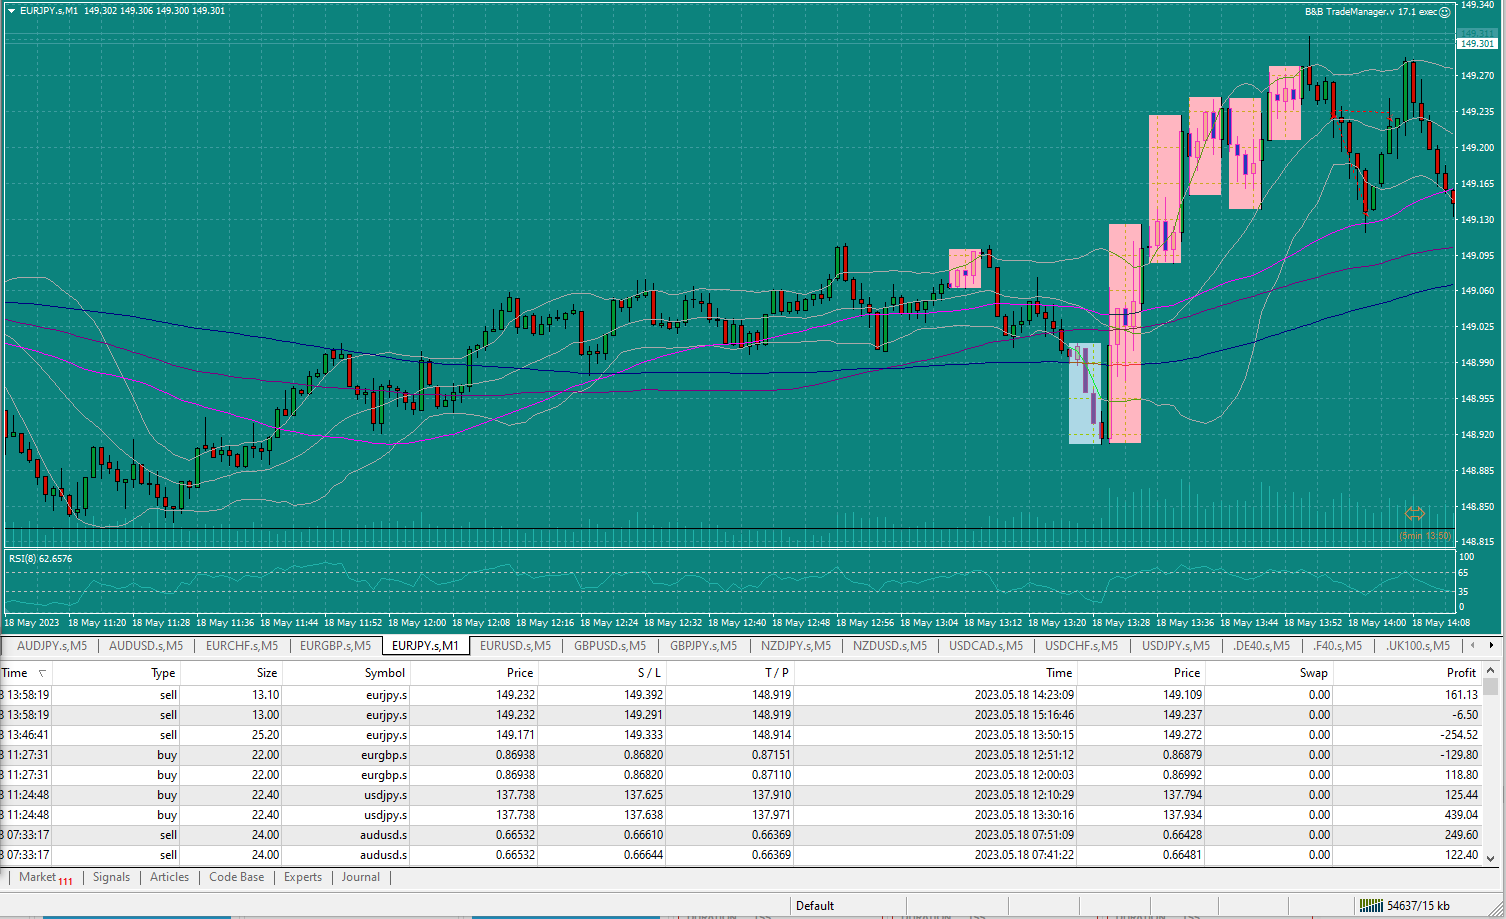This screenshot has height=919, width=1506.
Task: Click the Time column sort arrow
Action: 41,673
